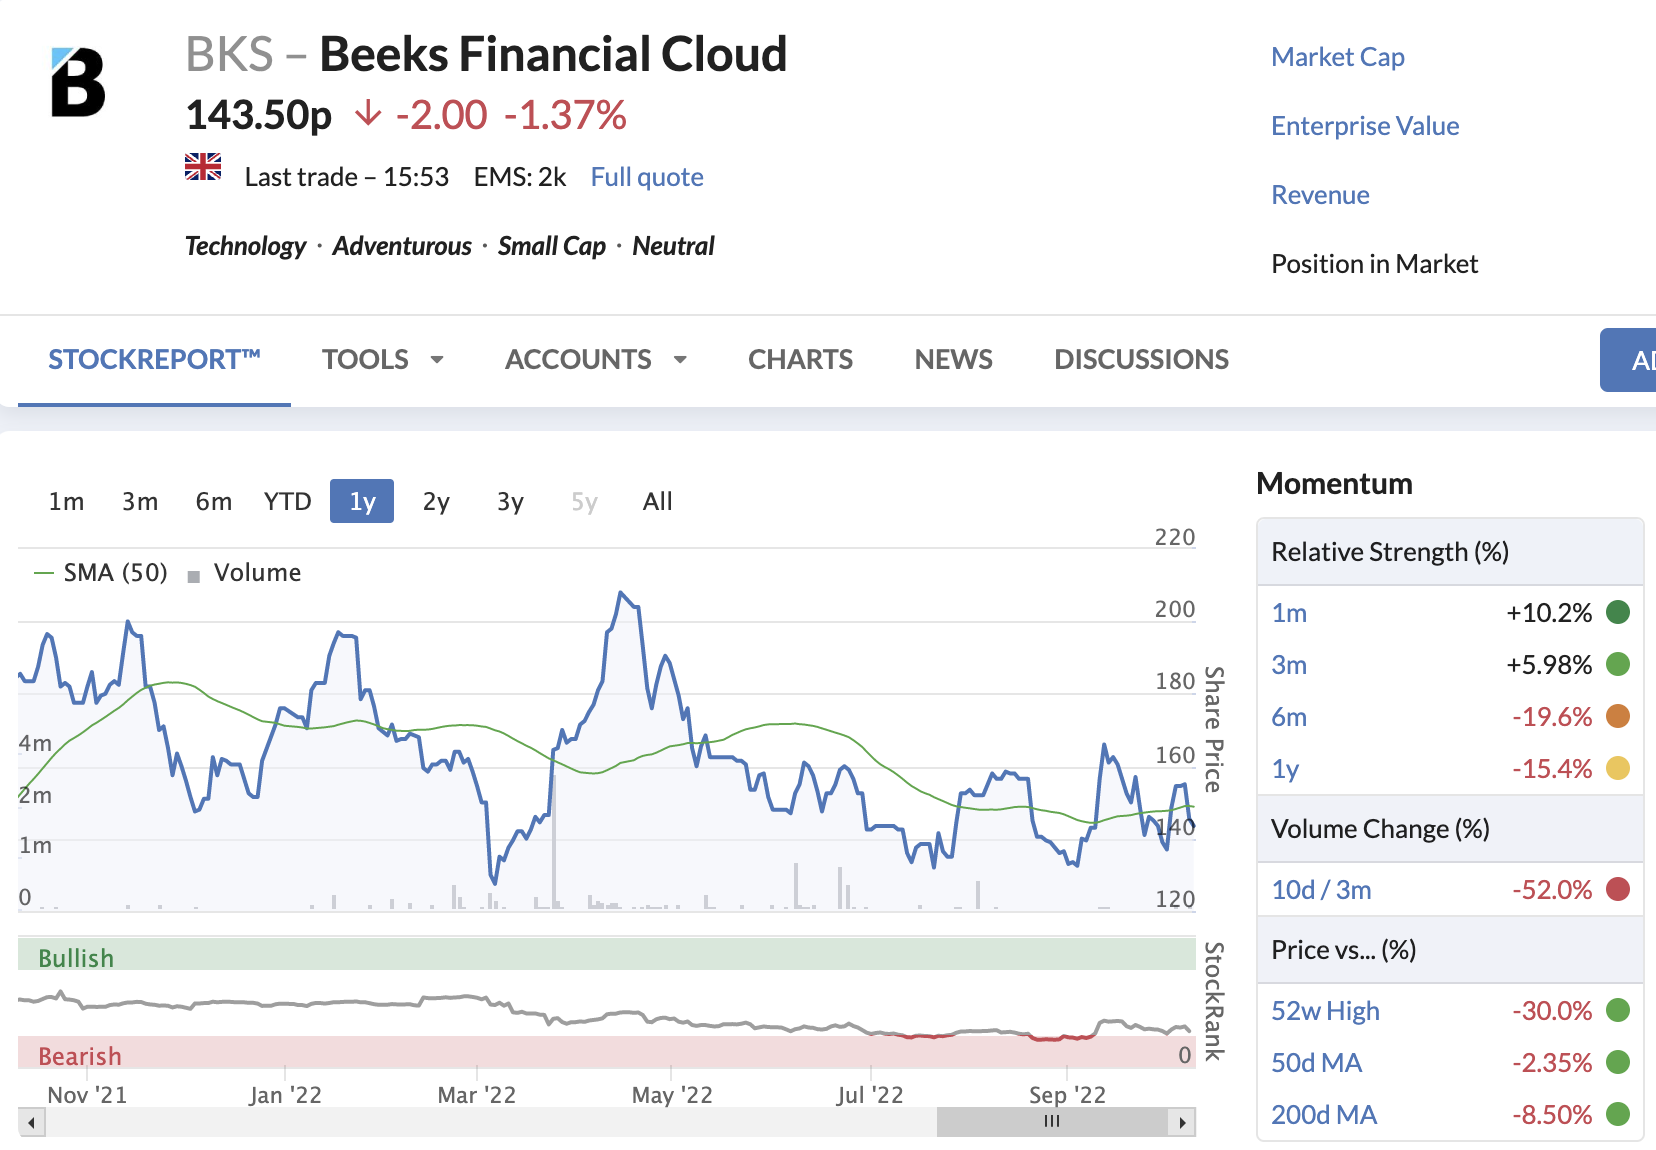Select the 2y chart range
Screen dimensions: 1656x1150
(x=436, y=501)
